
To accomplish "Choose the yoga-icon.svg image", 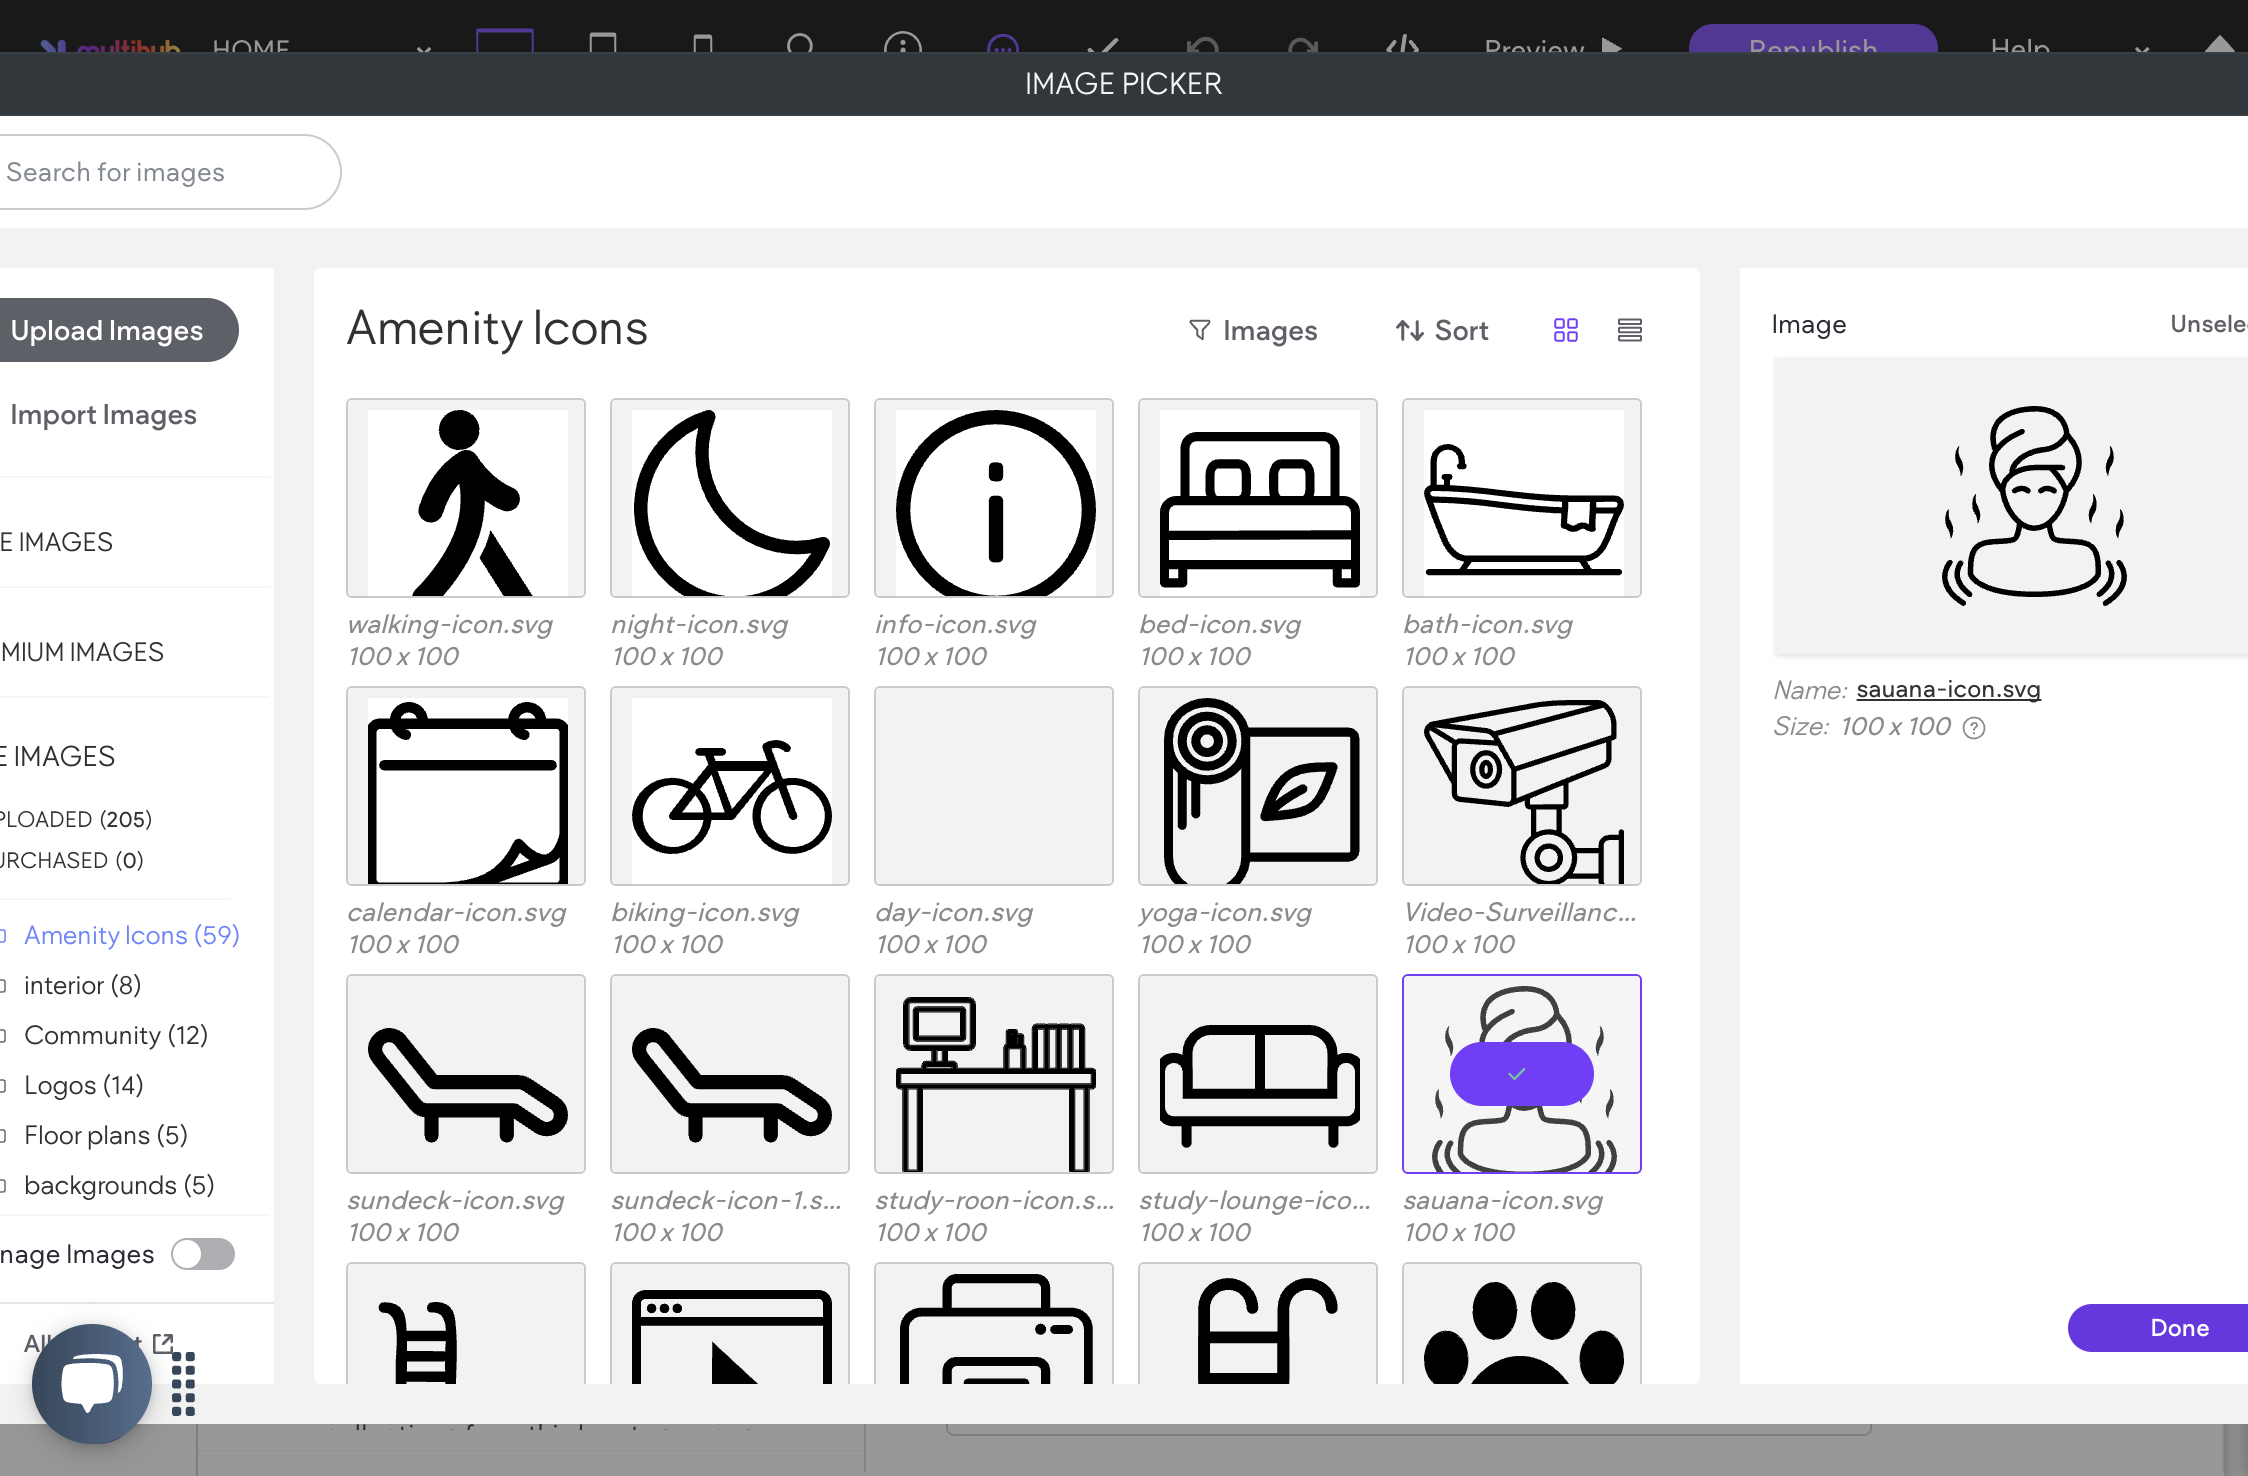I will pos(1258,786).
